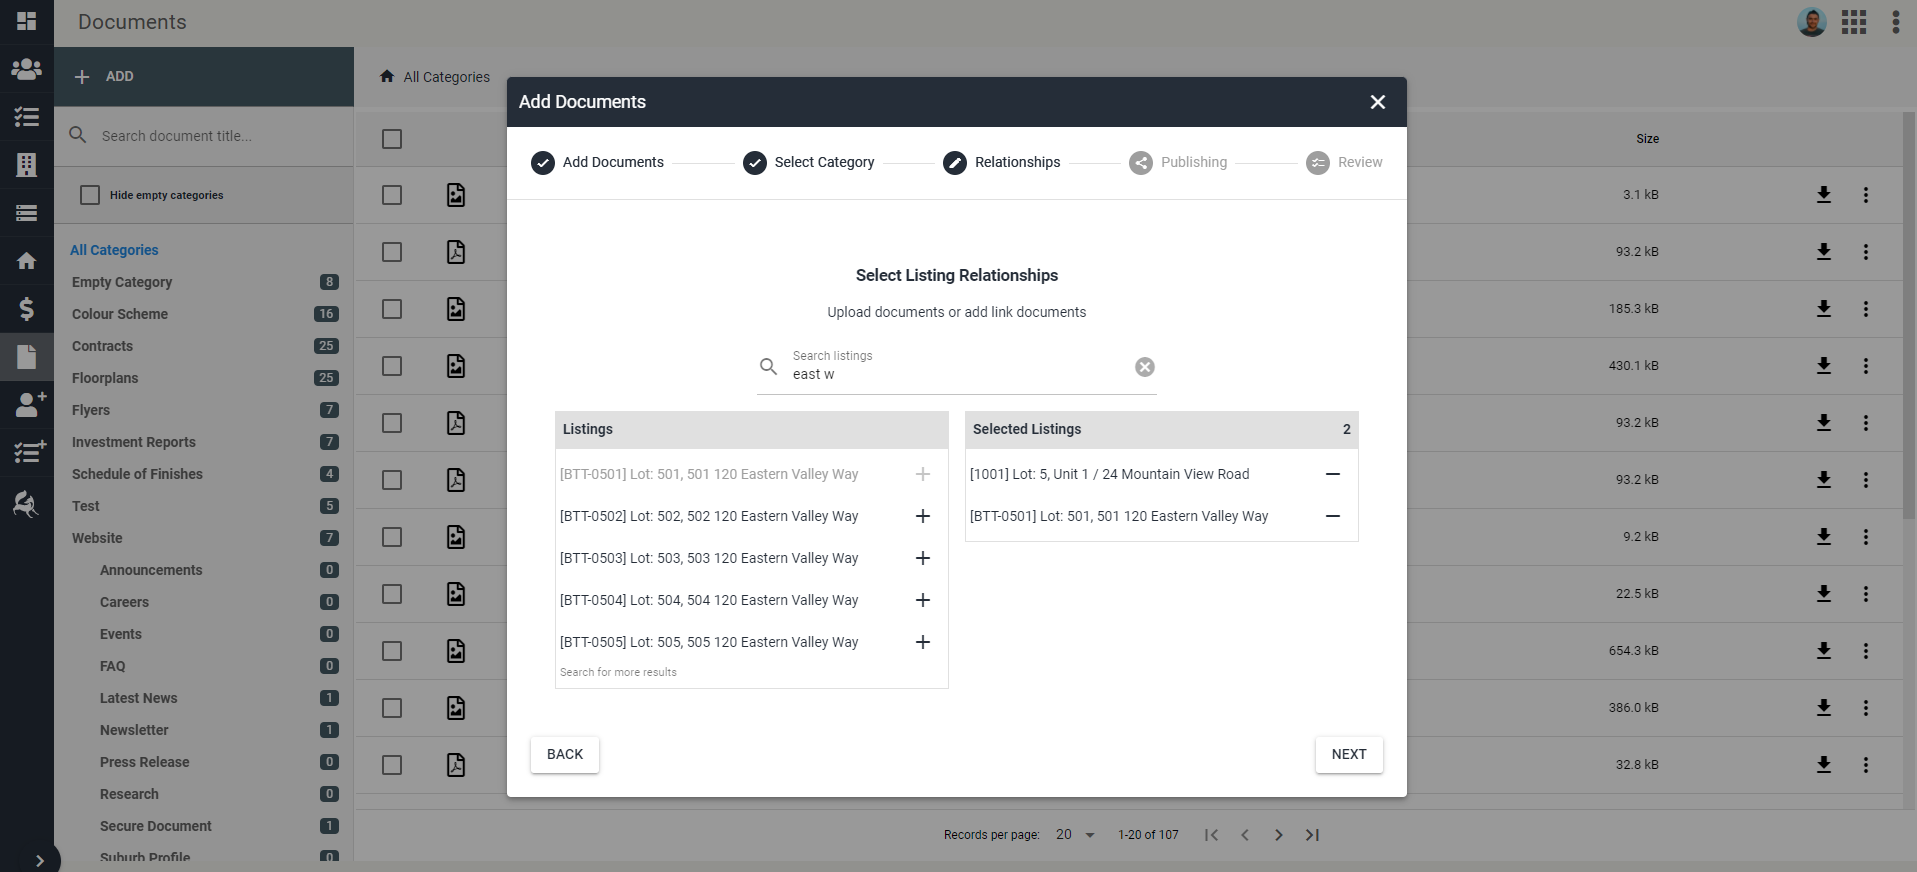Close the Add Documents dialog
Viewport: 1917px width, 872px height.
(x=1378, y=102)
